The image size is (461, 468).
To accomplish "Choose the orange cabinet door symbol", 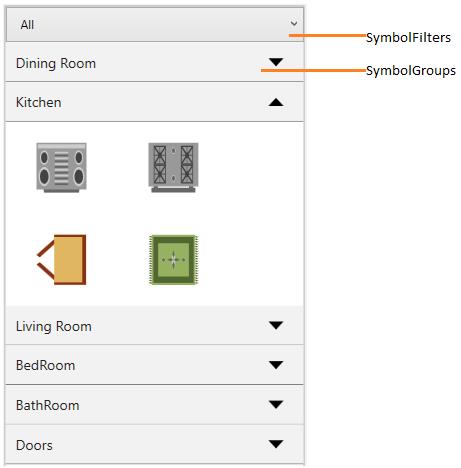I will [61, 260].
